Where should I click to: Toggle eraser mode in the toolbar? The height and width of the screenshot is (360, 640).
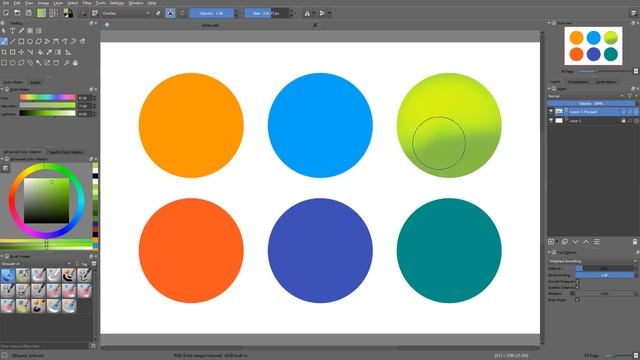coord(158,13)
